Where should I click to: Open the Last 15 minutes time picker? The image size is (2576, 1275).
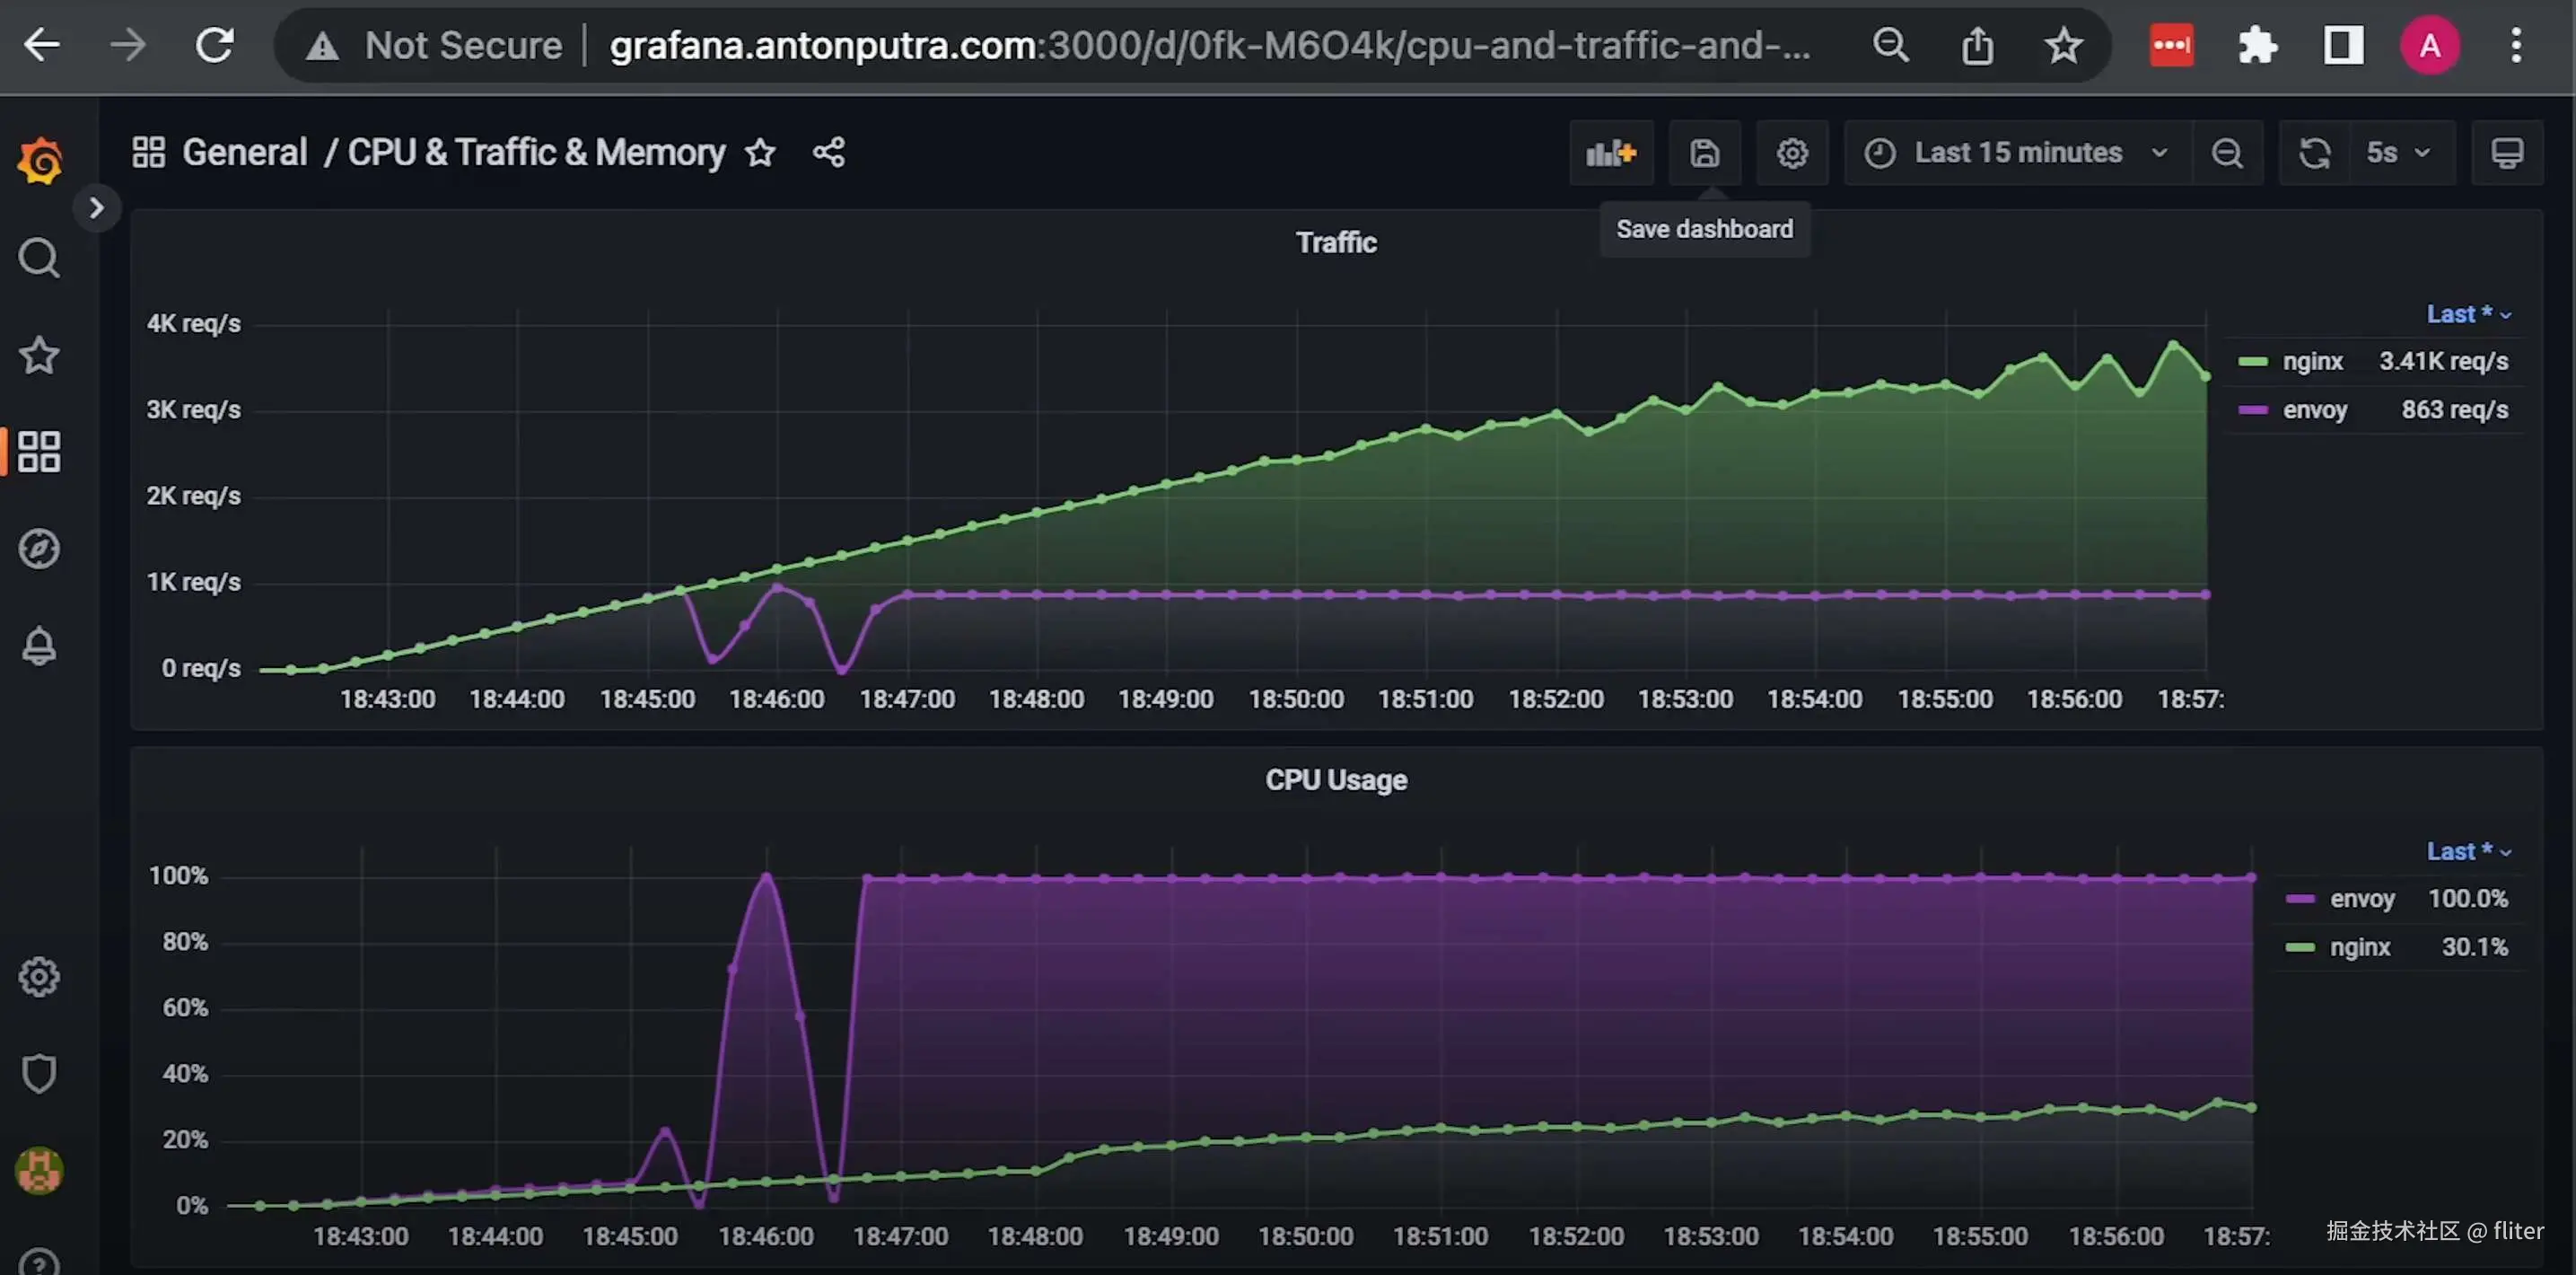pos(2016,153)
